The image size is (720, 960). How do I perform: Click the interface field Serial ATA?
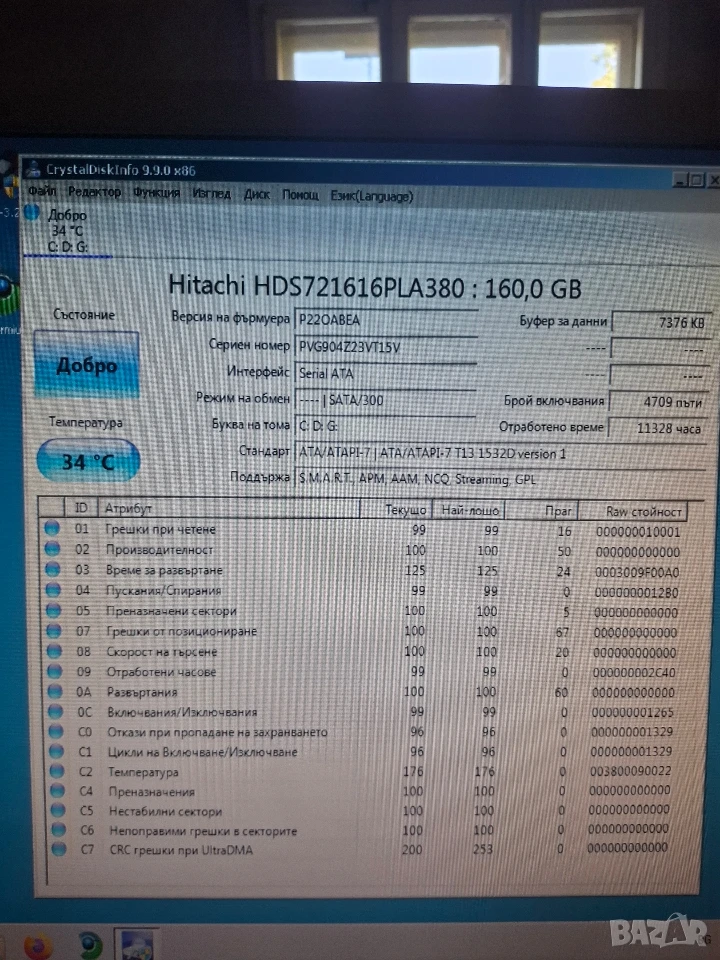[386, 373]
